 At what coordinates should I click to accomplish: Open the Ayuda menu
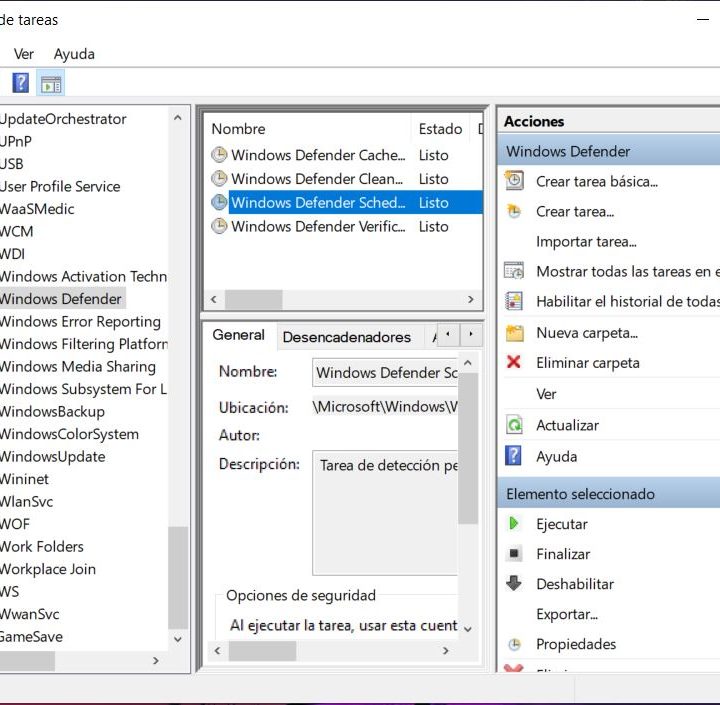(74, 54)
